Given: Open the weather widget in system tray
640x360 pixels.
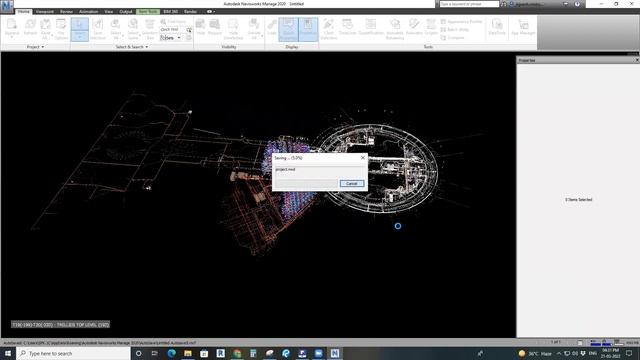Looking at the screenshot, I should click(x=535, y=353).
